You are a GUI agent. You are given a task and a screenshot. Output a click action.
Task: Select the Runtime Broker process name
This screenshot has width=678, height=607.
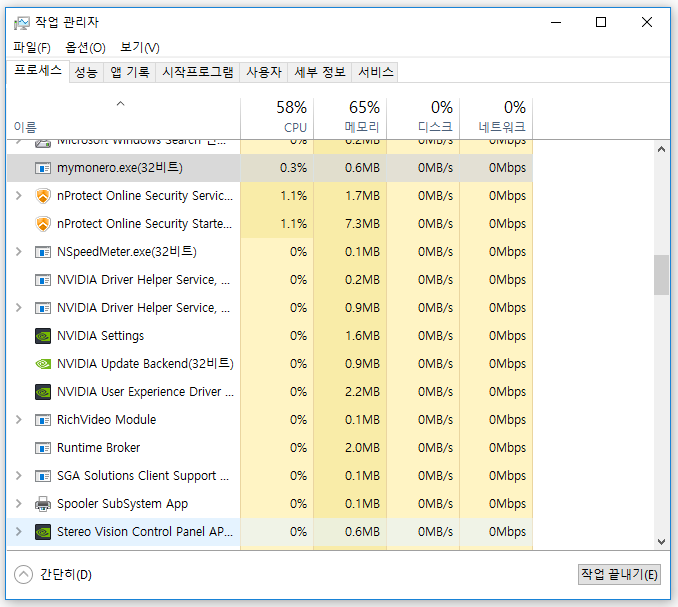(99, 448)
